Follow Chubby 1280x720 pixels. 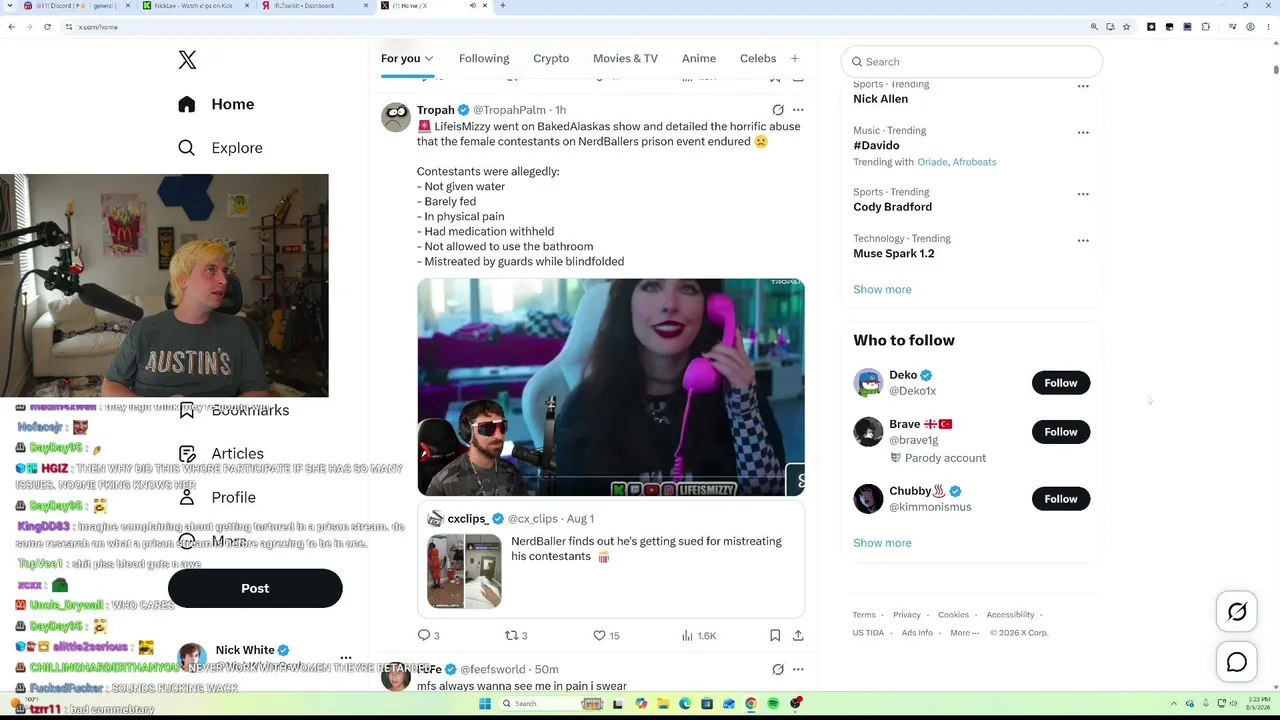pyautogui.click(x=1061, y=499)
